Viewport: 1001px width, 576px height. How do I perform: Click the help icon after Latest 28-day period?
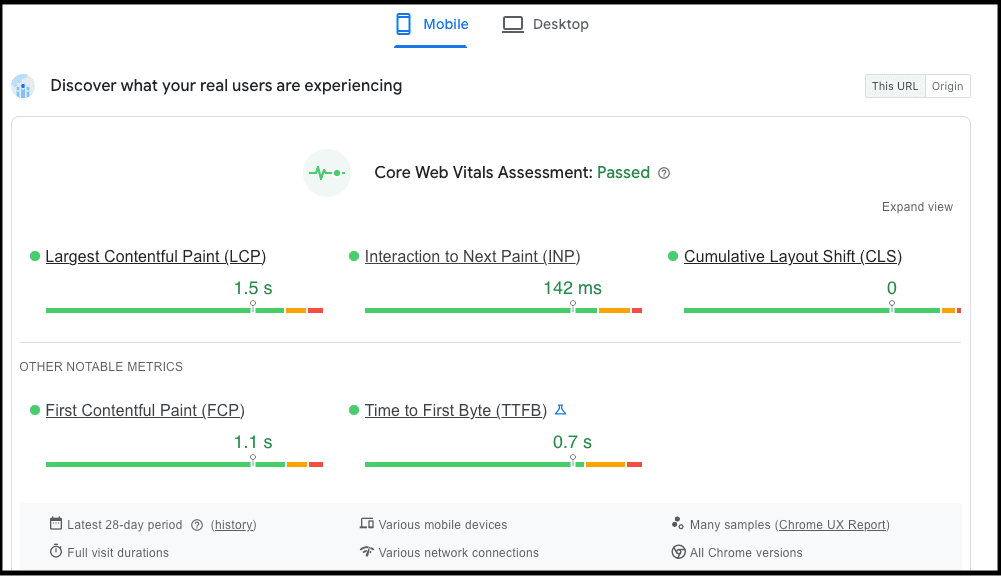(x=197, y=525)
